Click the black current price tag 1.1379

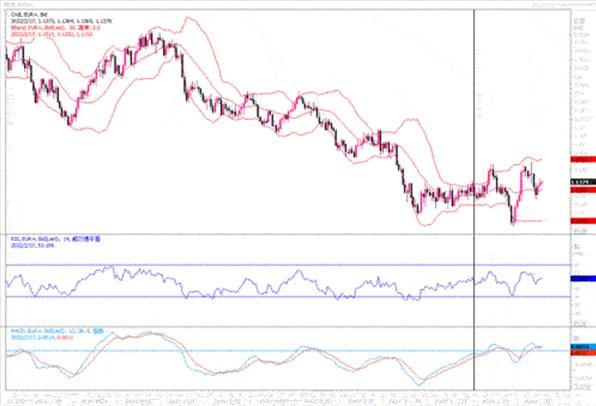coord(583,182)
